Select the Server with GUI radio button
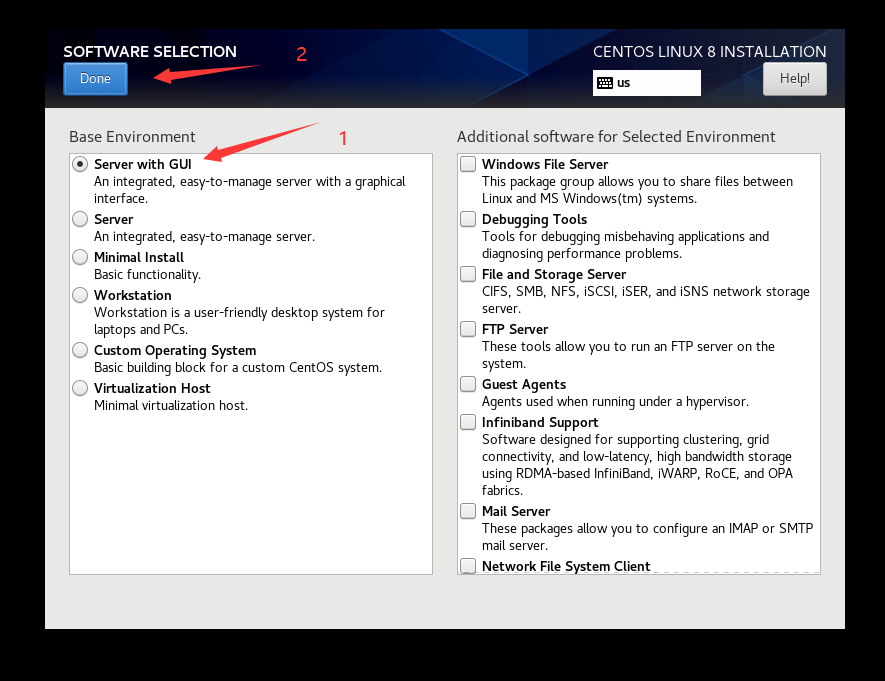885x681 pixels. (80, 164)
